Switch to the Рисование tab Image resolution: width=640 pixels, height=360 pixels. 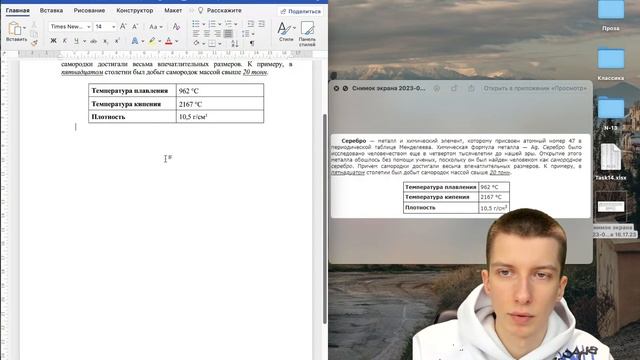(x=89, y=10)
